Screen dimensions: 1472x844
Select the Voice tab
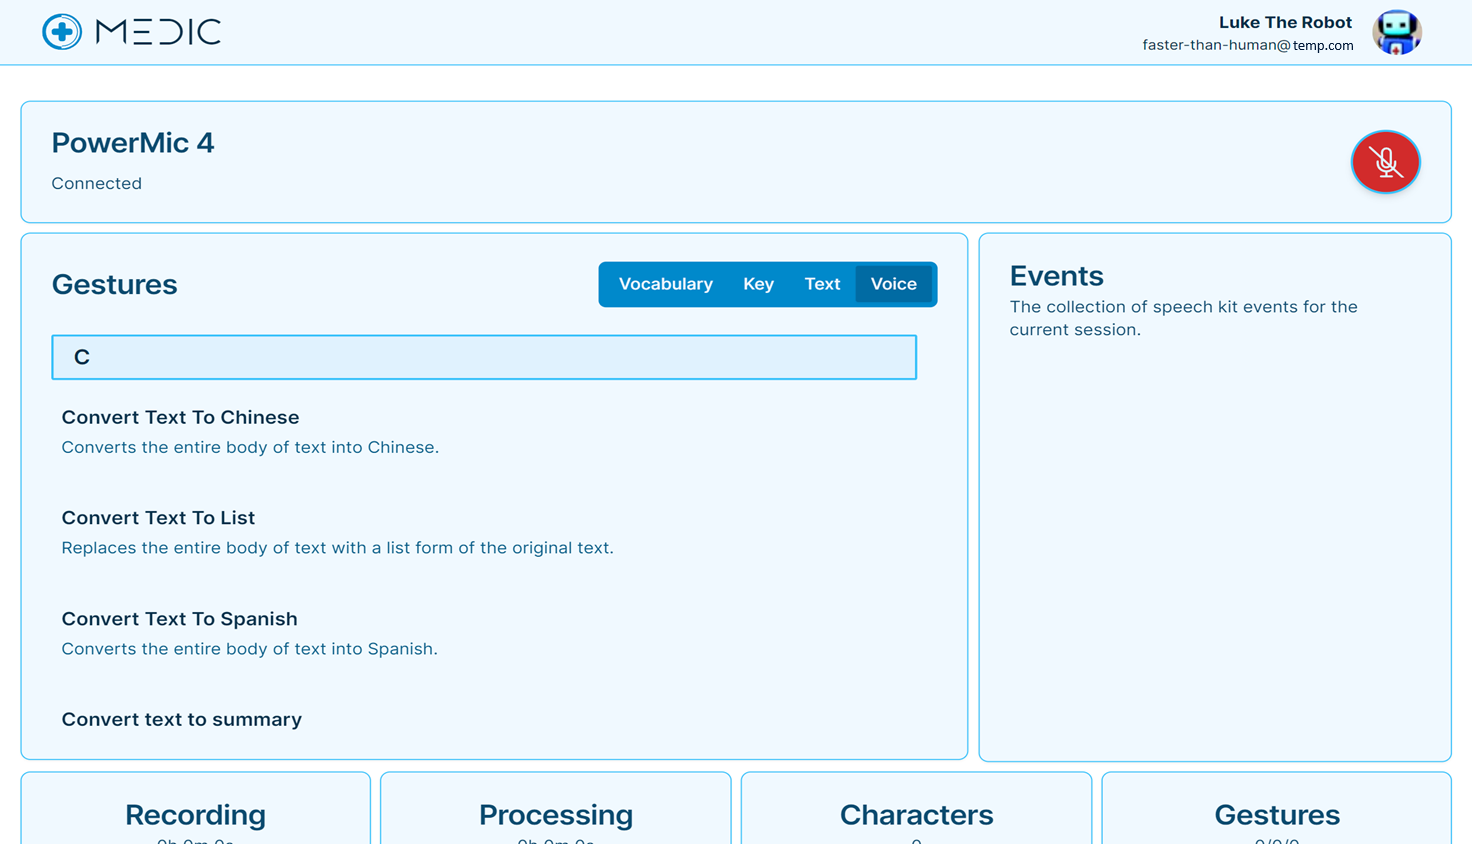click(893, 284)
